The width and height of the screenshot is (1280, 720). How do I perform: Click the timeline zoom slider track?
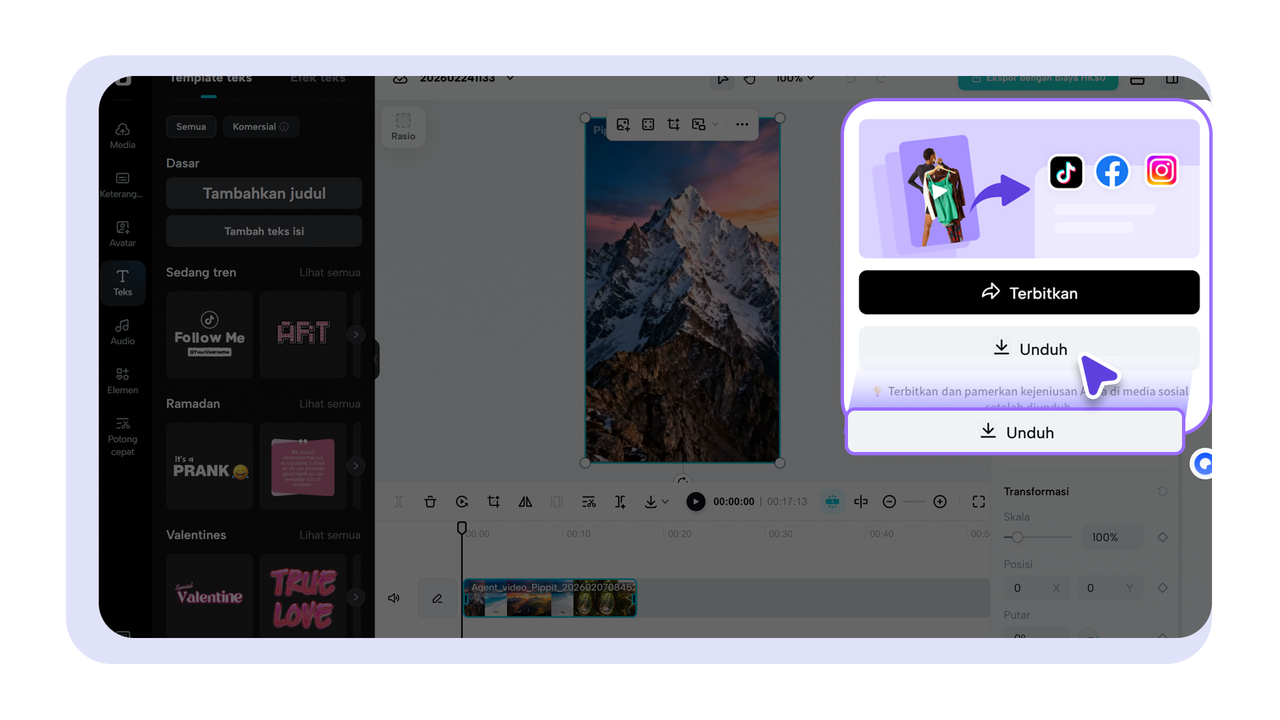click(x=914, y=502)
